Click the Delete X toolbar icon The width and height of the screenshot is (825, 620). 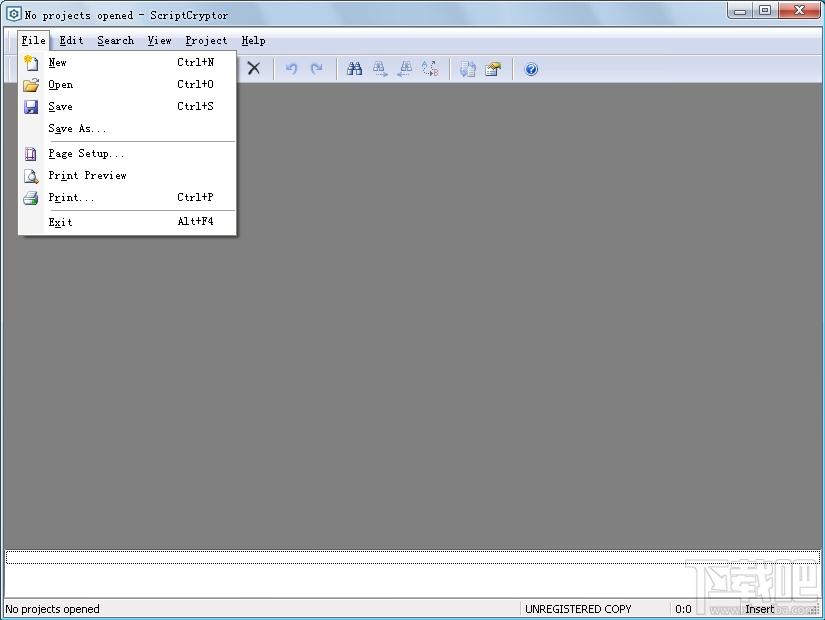coord(254,68)
